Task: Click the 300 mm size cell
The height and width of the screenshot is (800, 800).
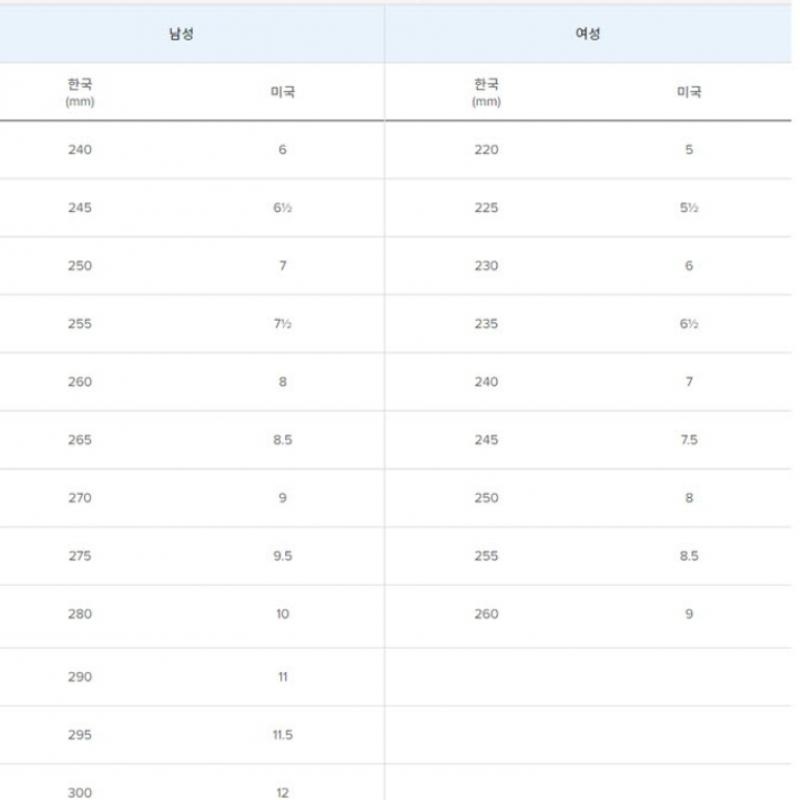Action: (80, 792)
